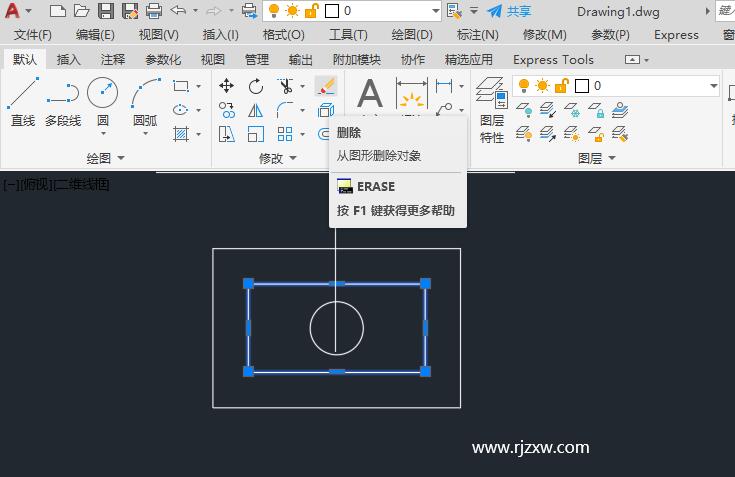The height and width of the screenshot is (477, 735).
Task: Toggle the sun icon in quick access layer box
Action: (292, 11)
